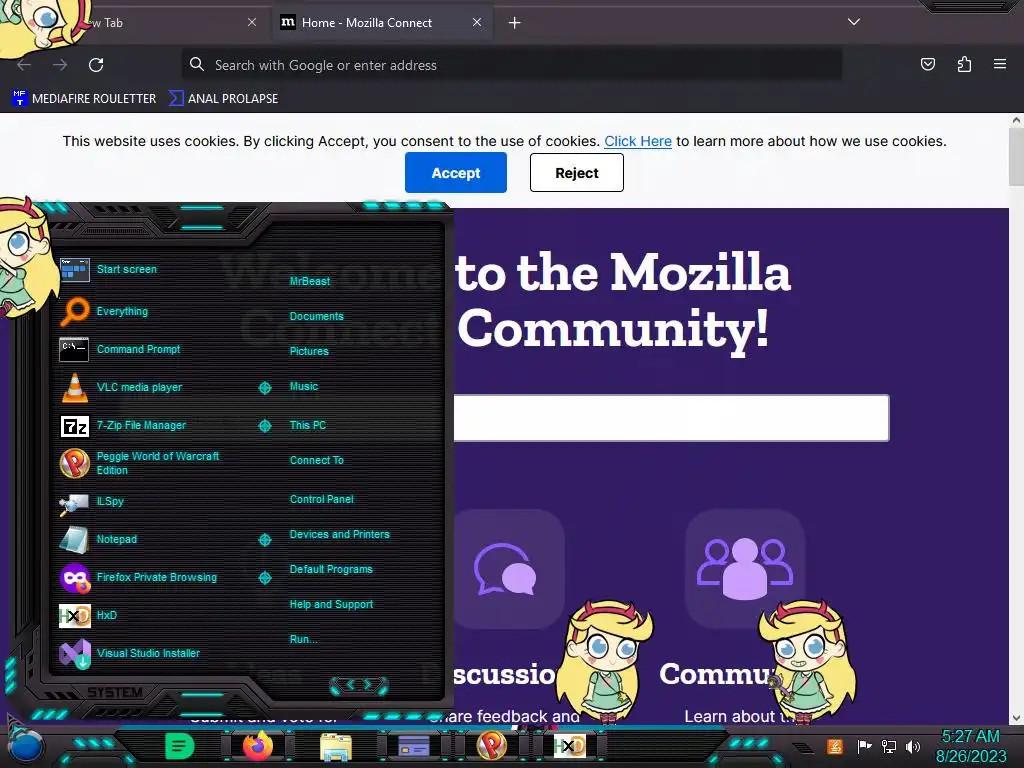Open File Explorer from taskbar
Viewport: 1024px width, 768px height.
pos(336,746)
